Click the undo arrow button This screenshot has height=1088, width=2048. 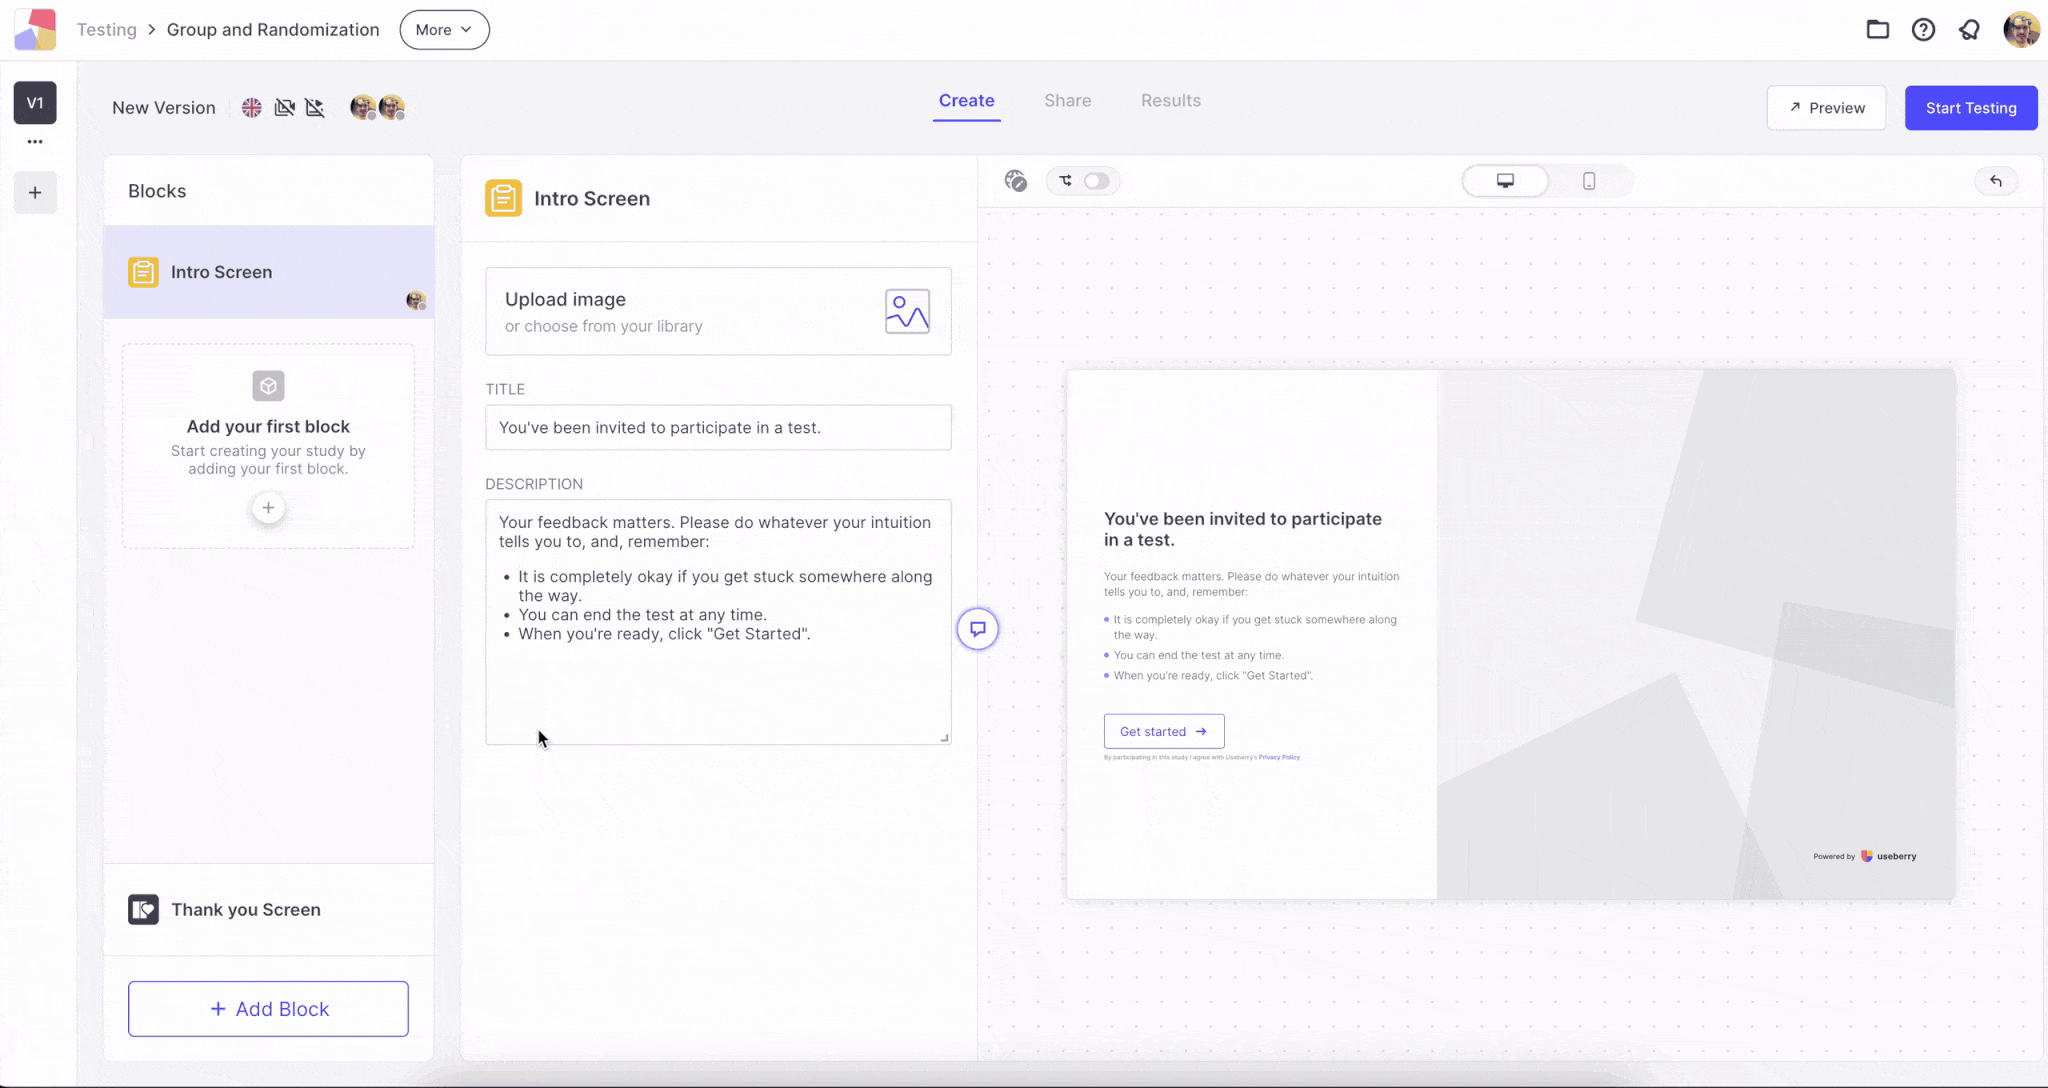(x=1996, y=181)
